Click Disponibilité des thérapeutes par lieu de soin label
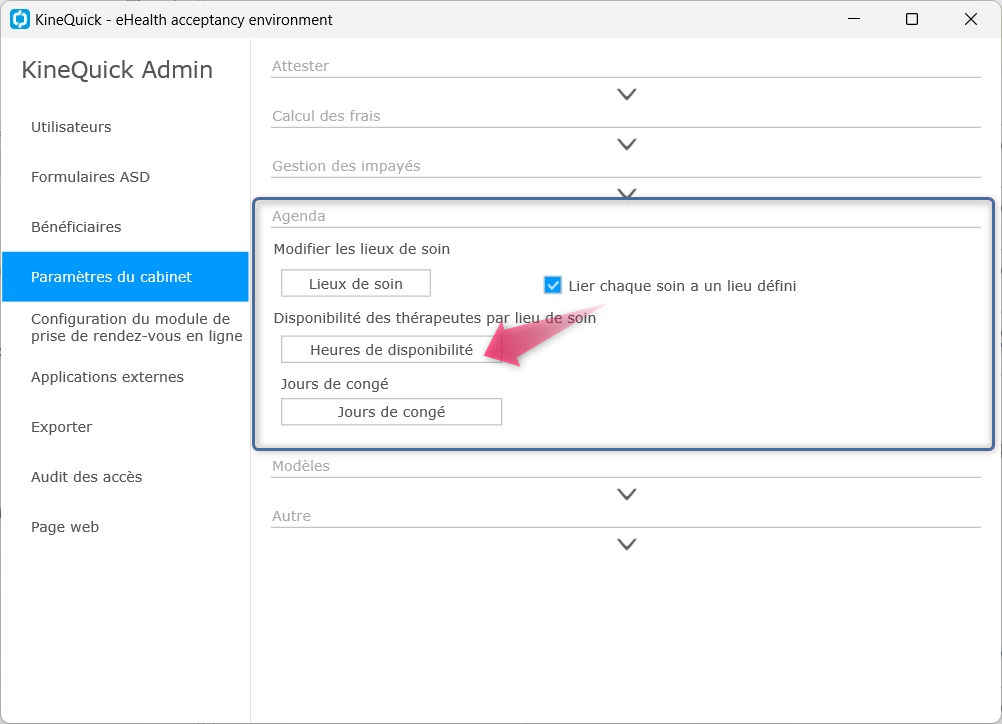The height and width of the screenshot is (724, 1002). [x=435, y=318]
